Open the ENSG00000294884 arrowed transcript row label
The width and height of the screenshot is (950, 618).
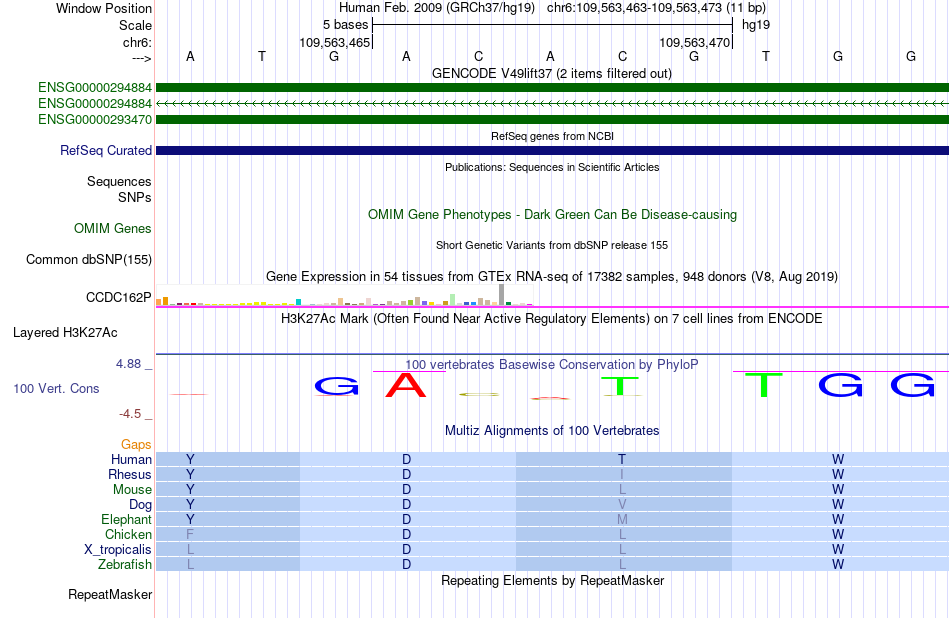point(95,104)
